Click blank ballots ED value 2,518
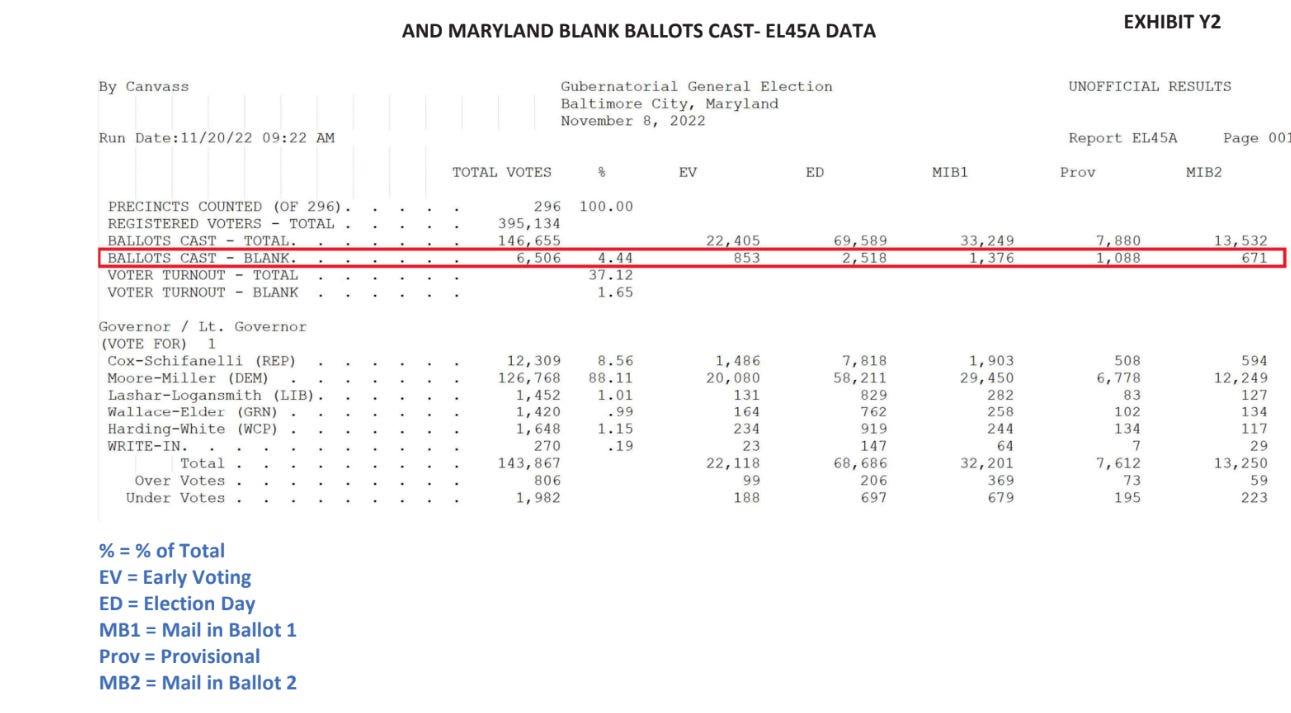 point(864,258)
